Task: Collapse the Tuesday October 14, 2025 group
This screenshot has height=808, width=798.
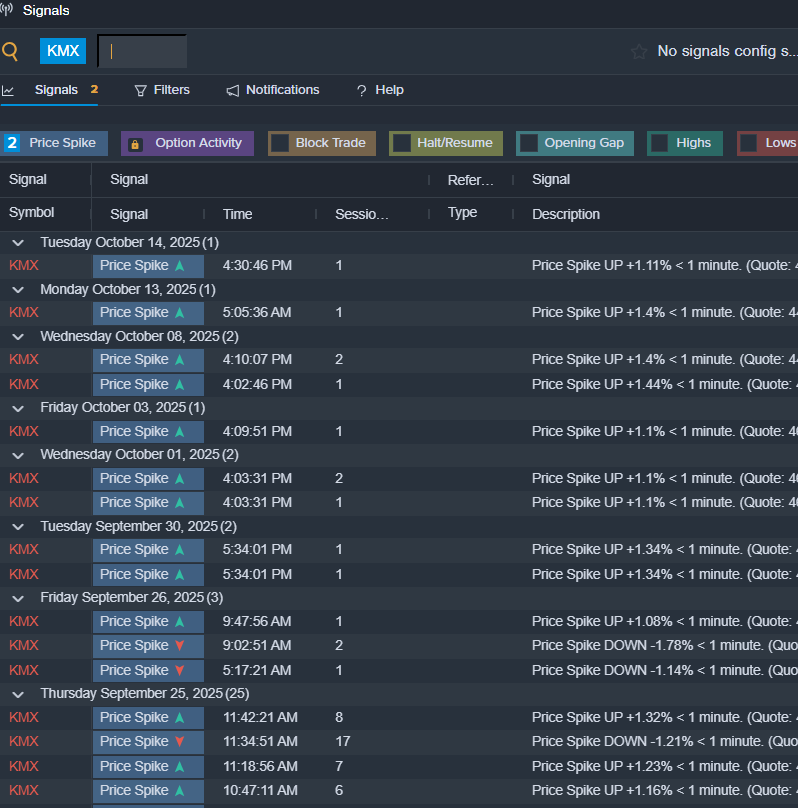Action: [18, 242]
